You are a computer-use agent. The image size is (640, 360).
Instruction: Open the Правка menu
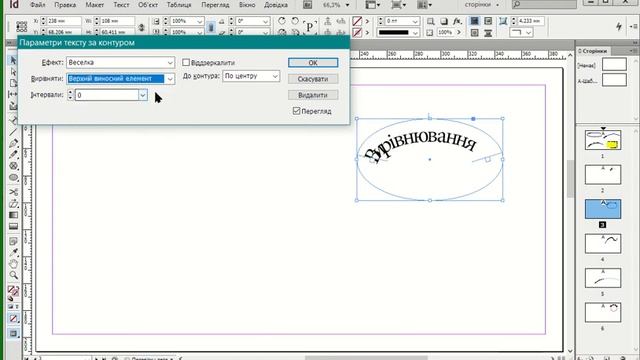(x=65, y=5)
